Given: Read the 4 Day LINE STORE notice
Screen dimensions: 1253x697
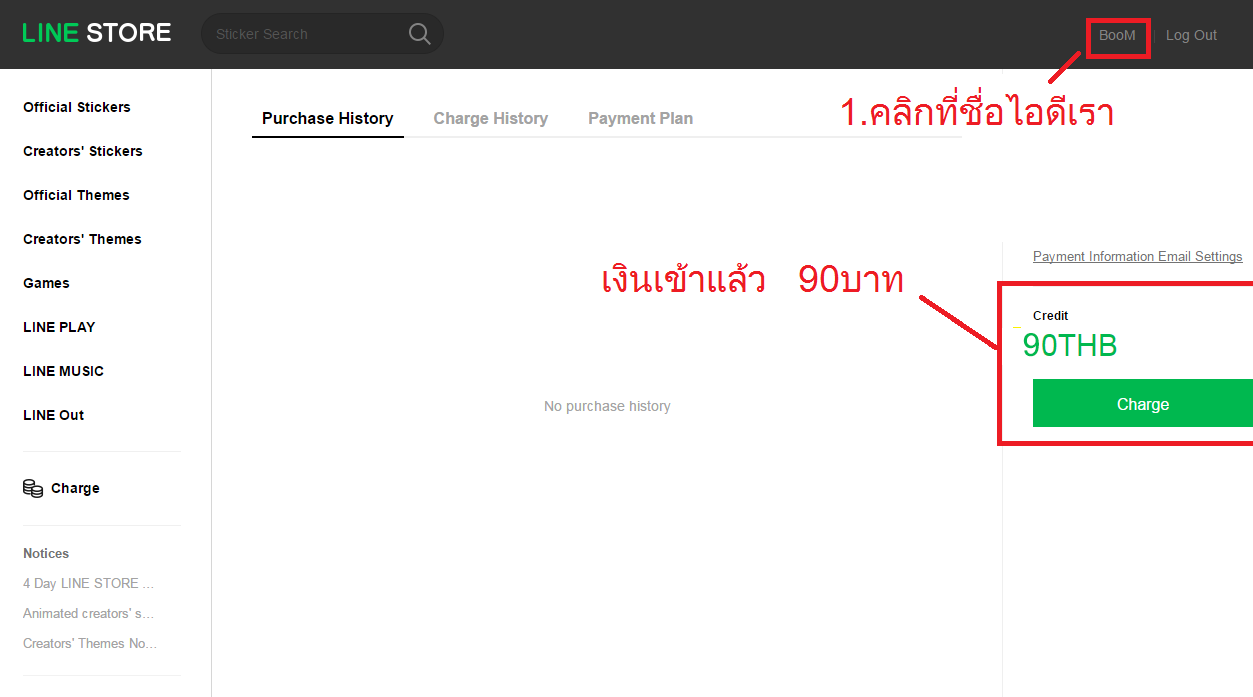Looking at the screenshot, I should pyautogui.click(x=88, y=583).
